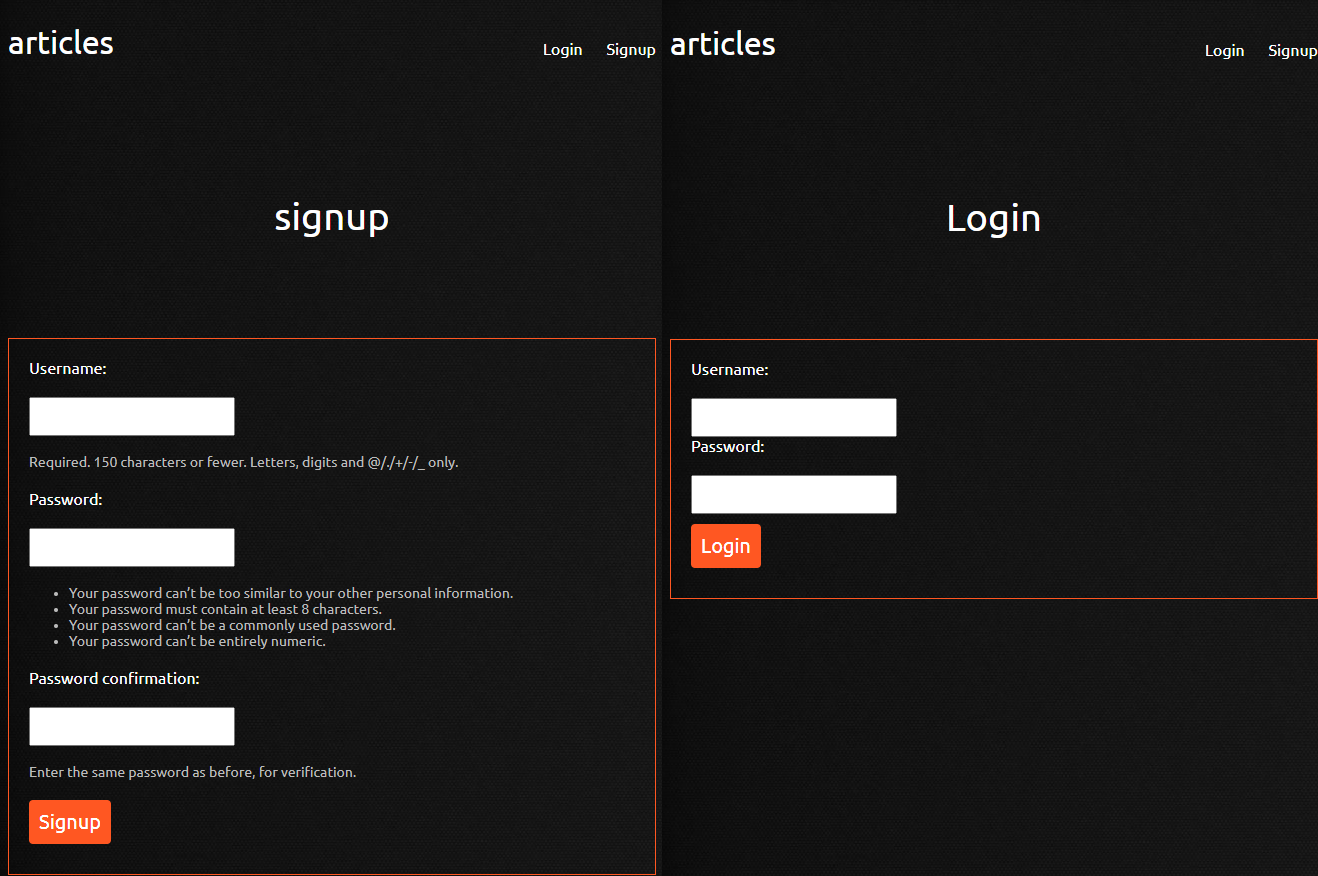
Task: Submit the orange Login button
Action: coord(726,546)
